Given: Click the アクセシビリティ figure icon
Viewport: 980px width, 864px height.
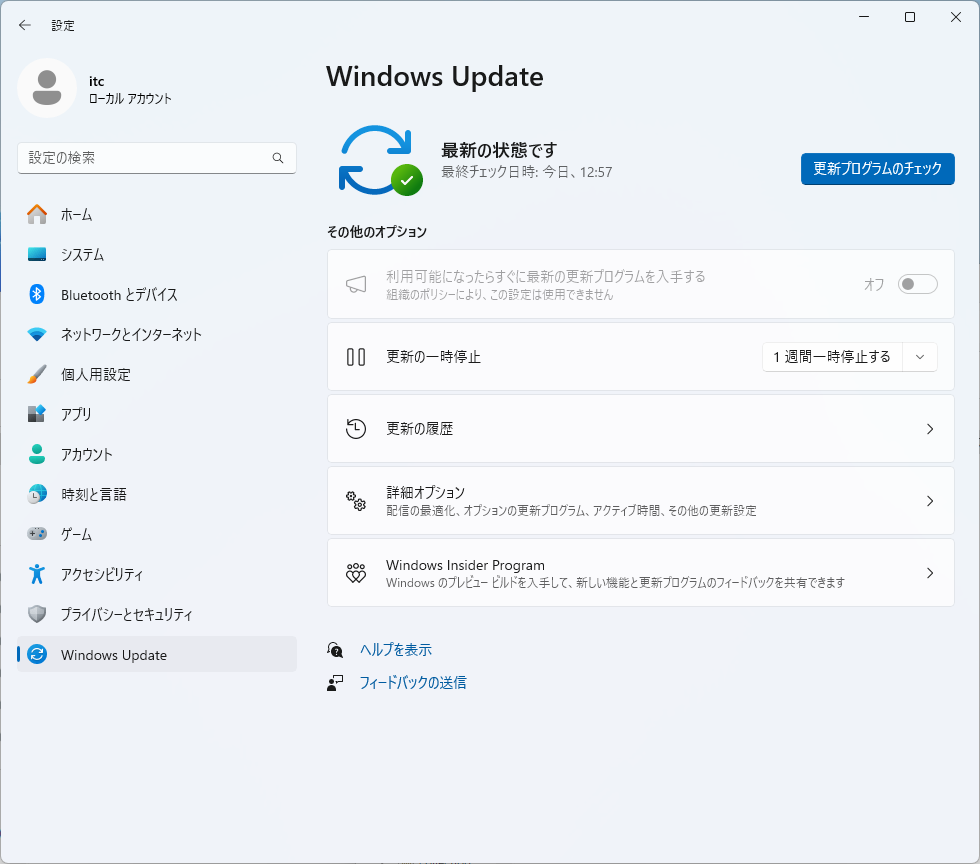Looking at the screenshot, I should click(x=37, y=574).
